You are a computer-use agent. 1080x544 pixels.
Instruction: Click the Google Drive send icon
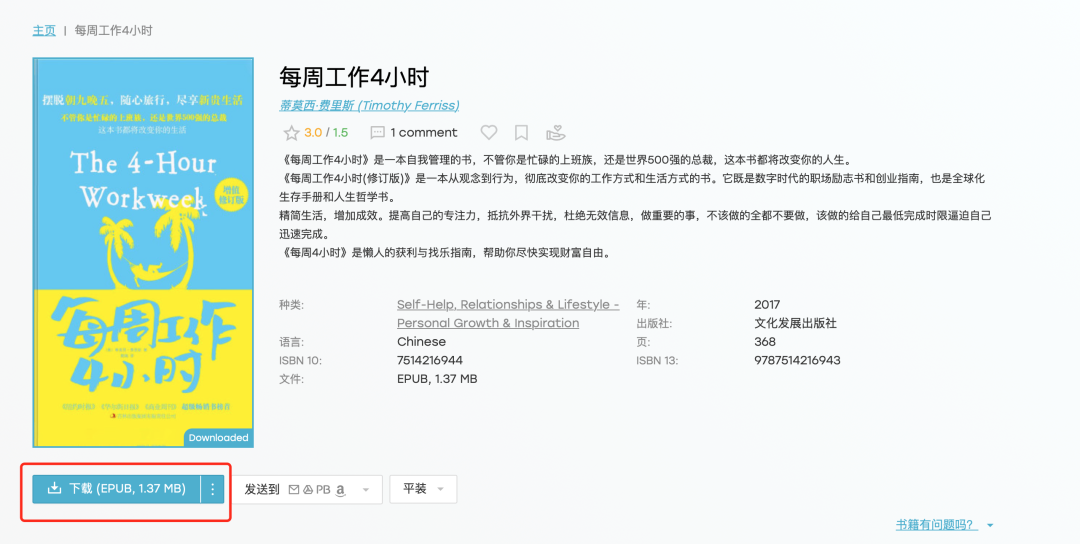308,490
